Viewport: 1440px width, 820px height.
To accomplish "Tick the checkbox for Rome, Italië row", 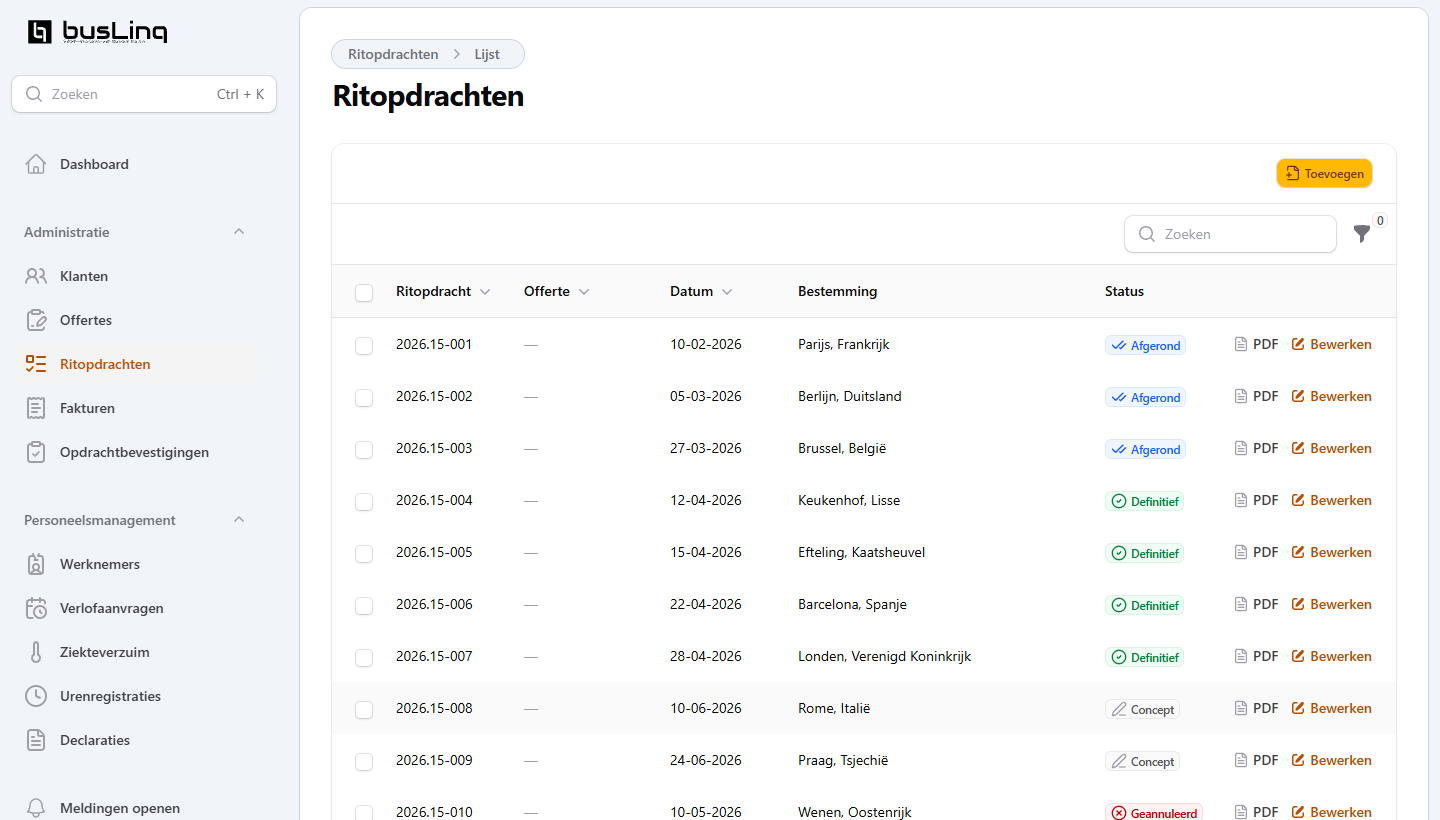I will click(x=364, y=709).
